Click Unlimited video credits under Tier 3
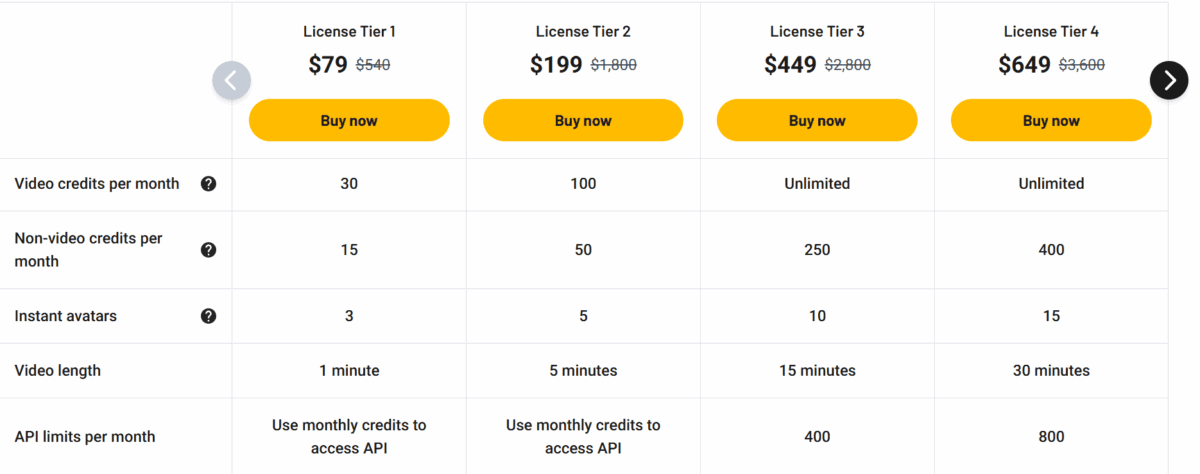The width and height of the screenshot is (1200, 474). click(817, 184)
